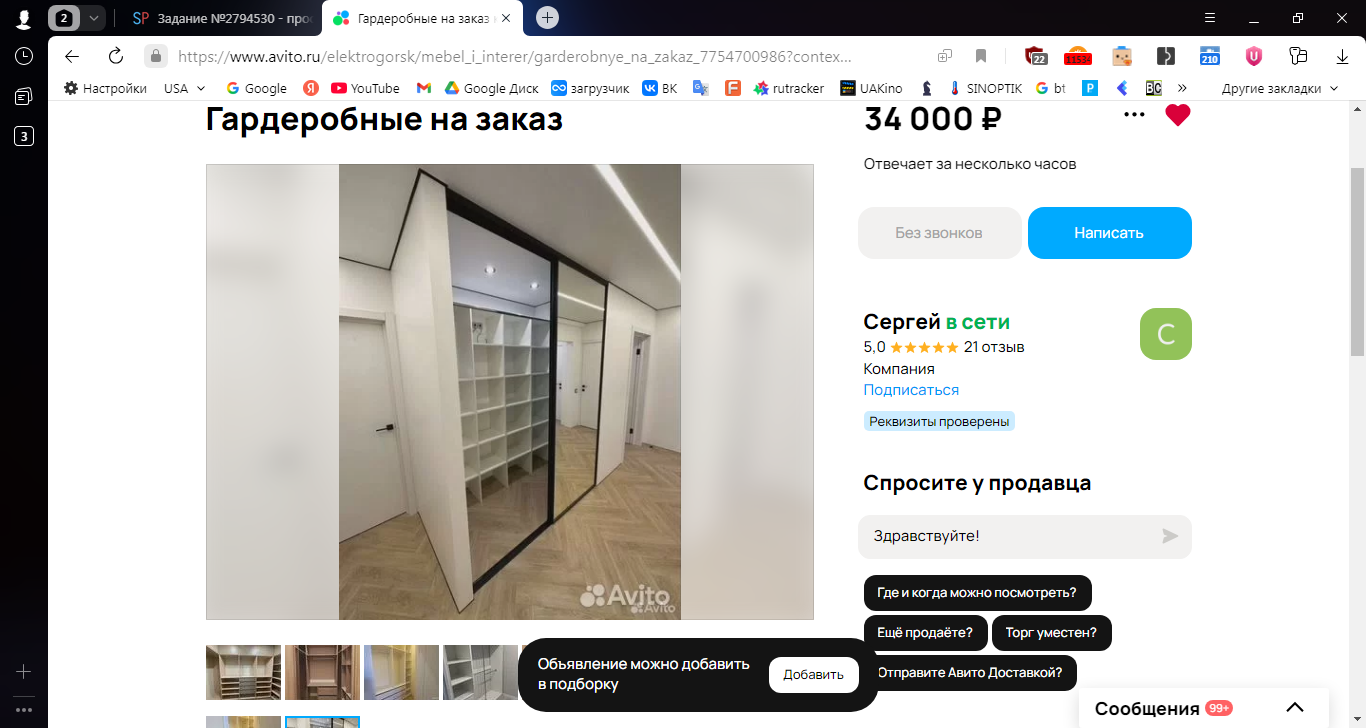The image size is (1366, 728).
Task: Open the downloads arrow icon
Action: 1342,56
